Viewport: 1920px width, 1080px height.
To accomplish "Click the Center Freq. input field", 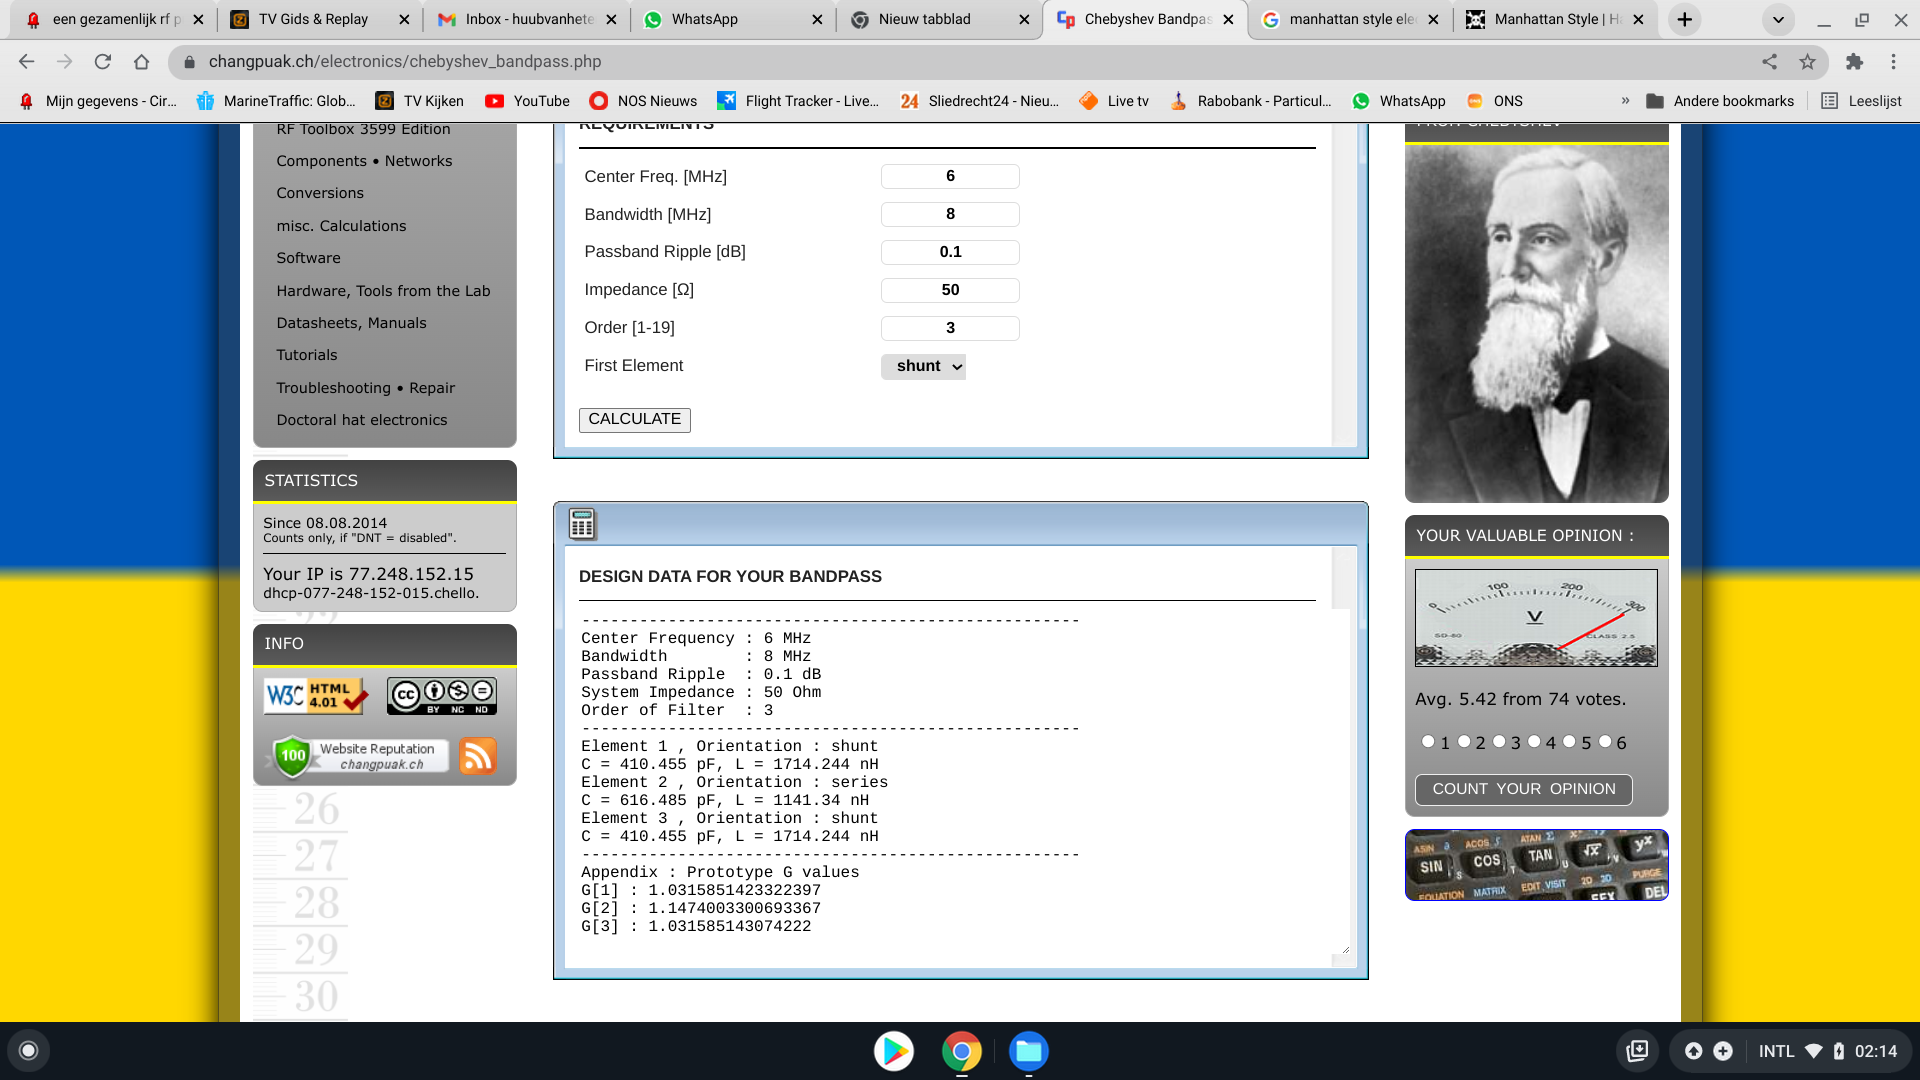I will click(x=950, y=176).
